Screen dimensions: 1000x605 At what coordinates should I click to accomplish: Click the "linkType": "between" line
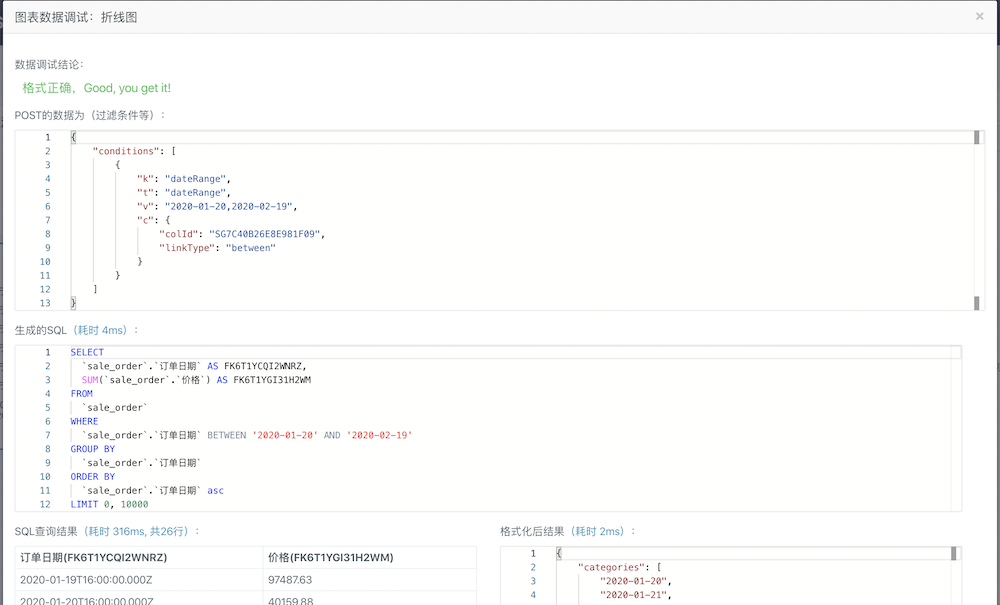pos(217,248)
